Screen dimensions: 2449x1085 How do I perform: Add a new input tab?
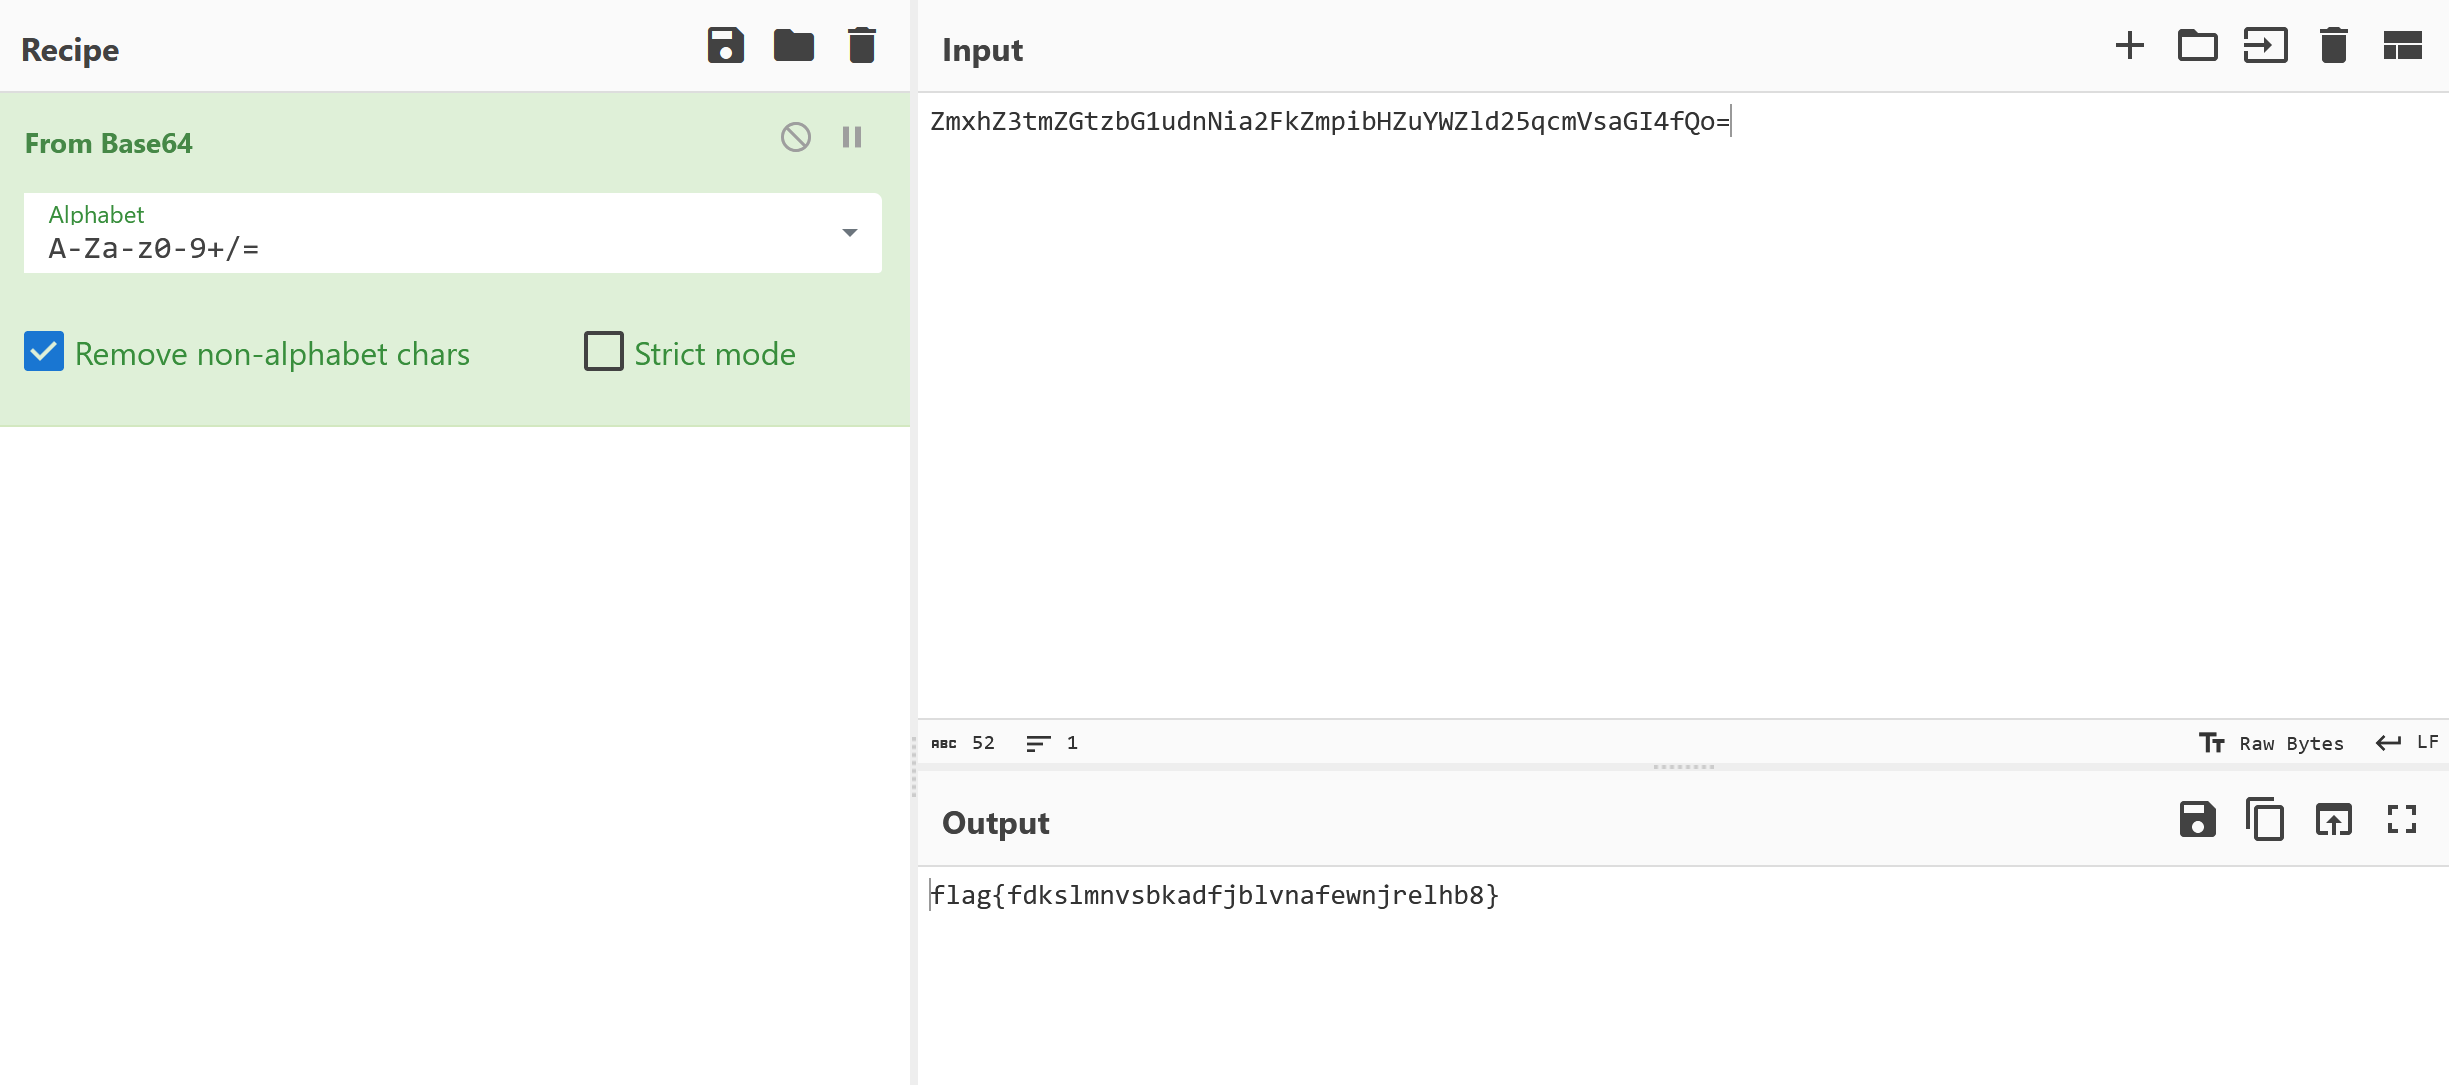2129,46
